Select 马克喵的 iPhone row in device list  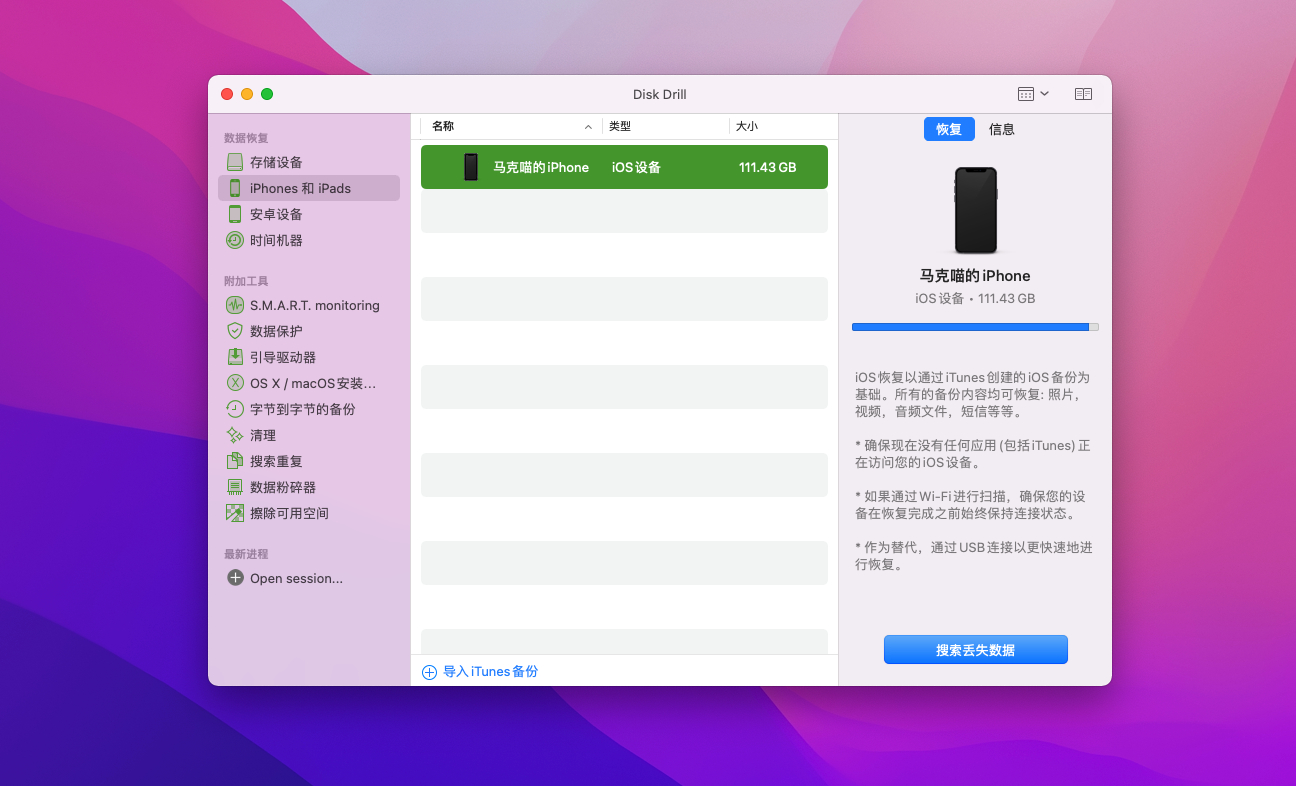click(x=624, y=167)
